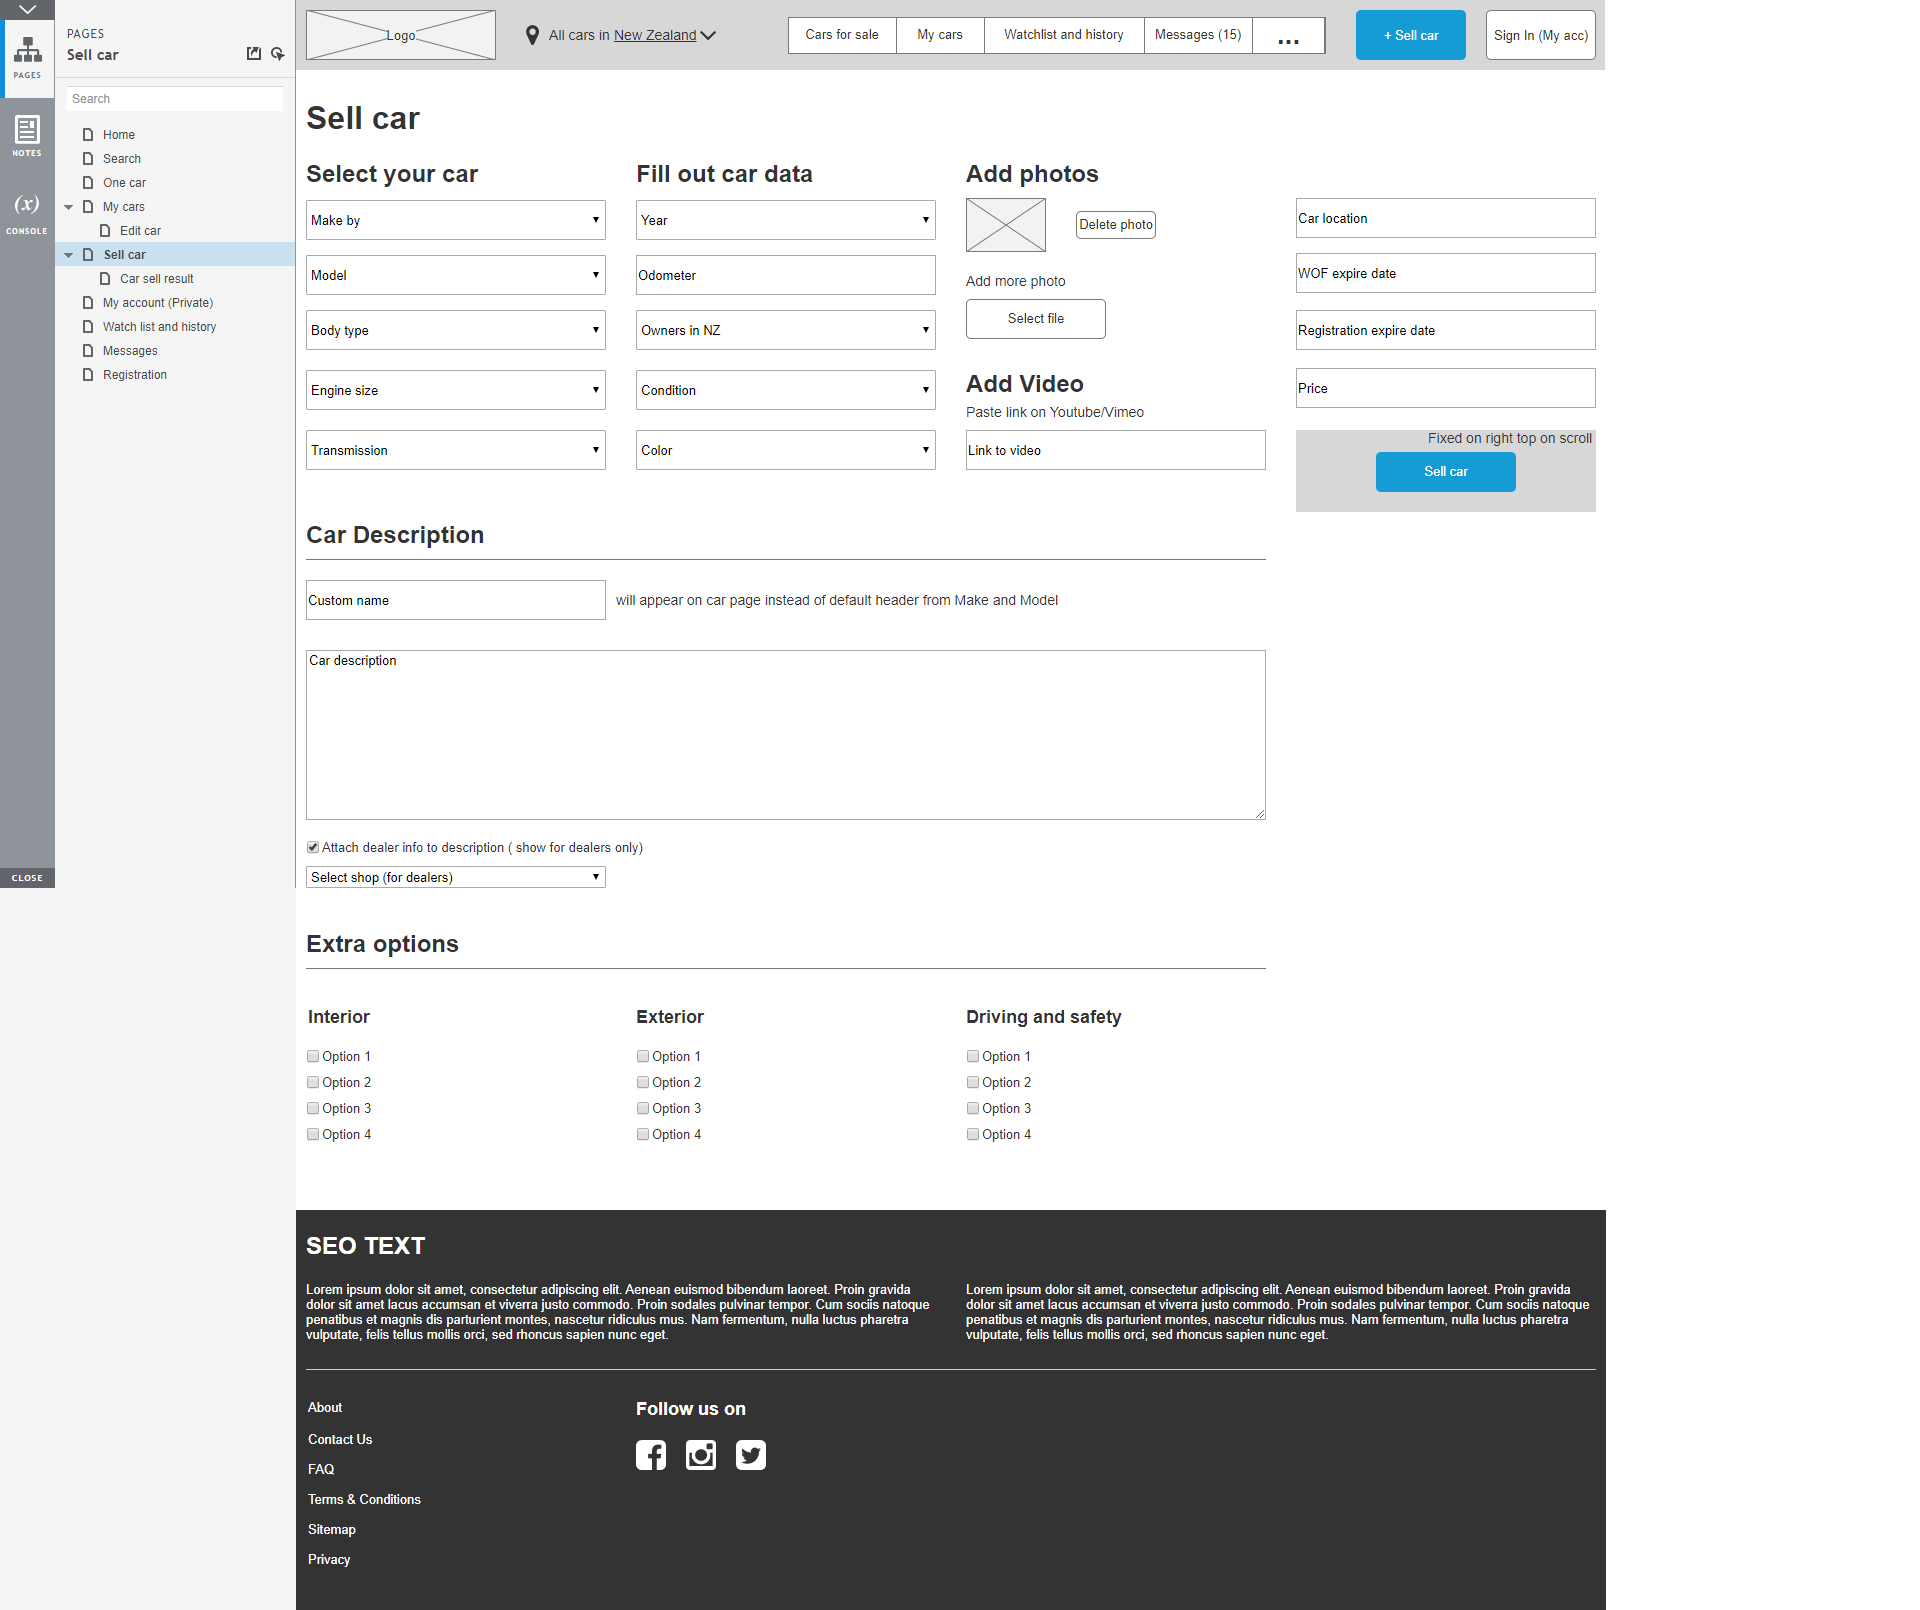Click the Twitter icon in footer

(751, 1455)
